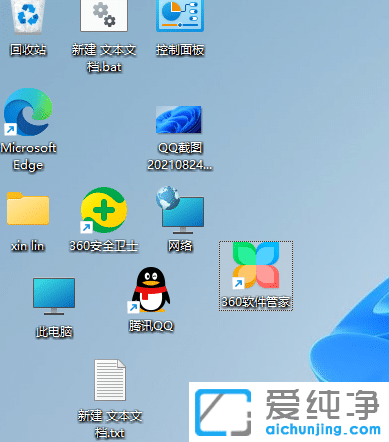
Task: Click the "新建 文本文档.txt" file name
Action: click(110, 424)
